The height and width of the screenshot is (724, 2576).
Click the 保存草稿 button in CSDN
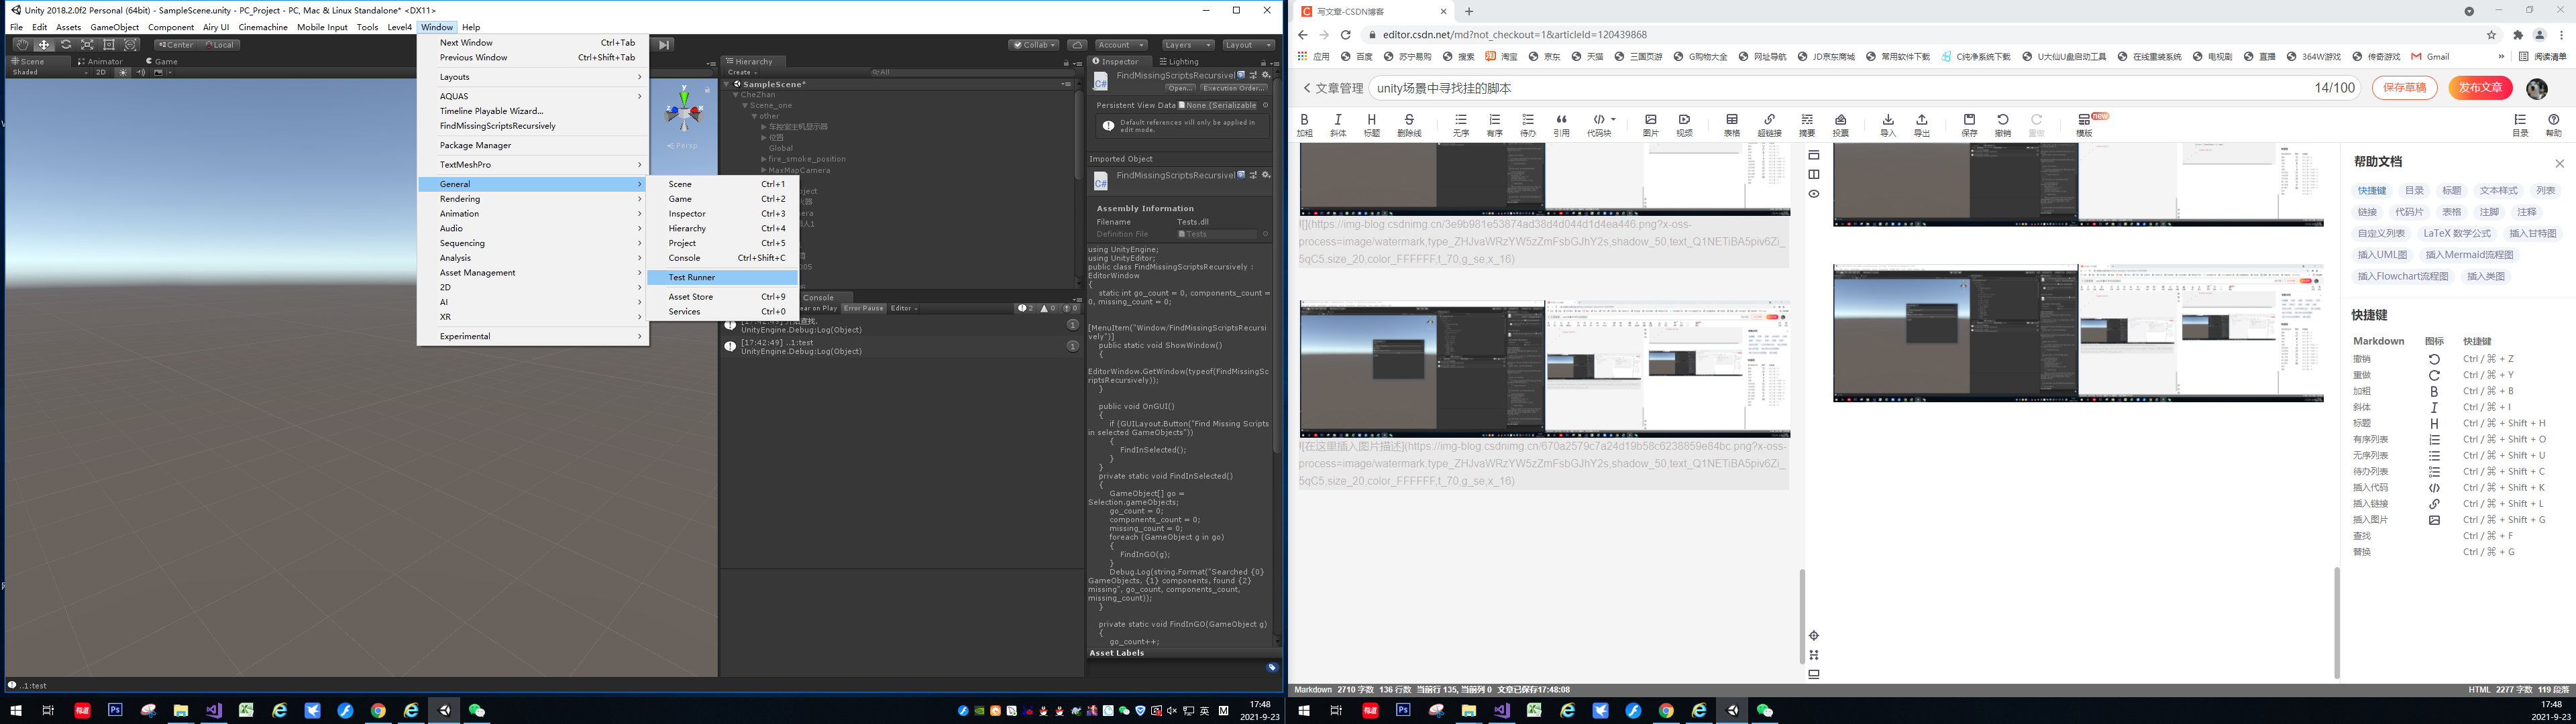pos(2404,87)
